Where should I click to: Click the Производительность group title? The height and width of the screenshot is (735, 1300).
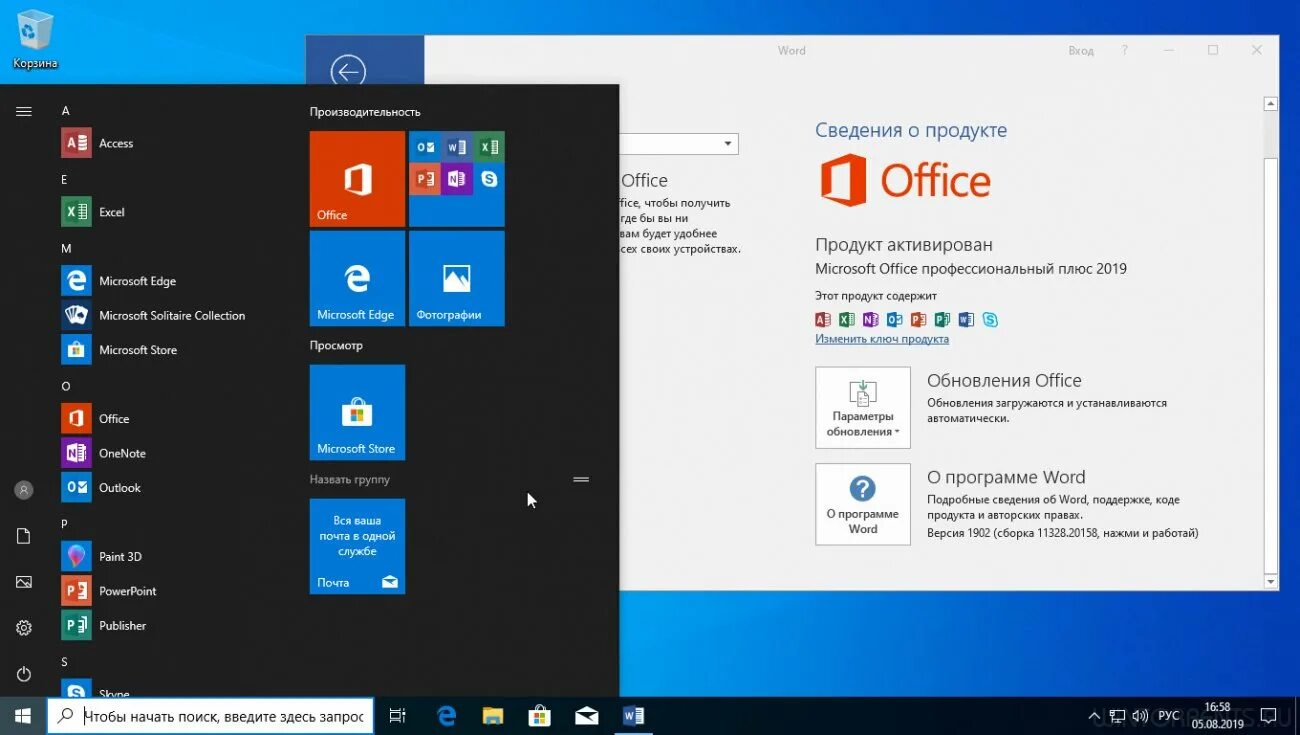pos(365,112)
